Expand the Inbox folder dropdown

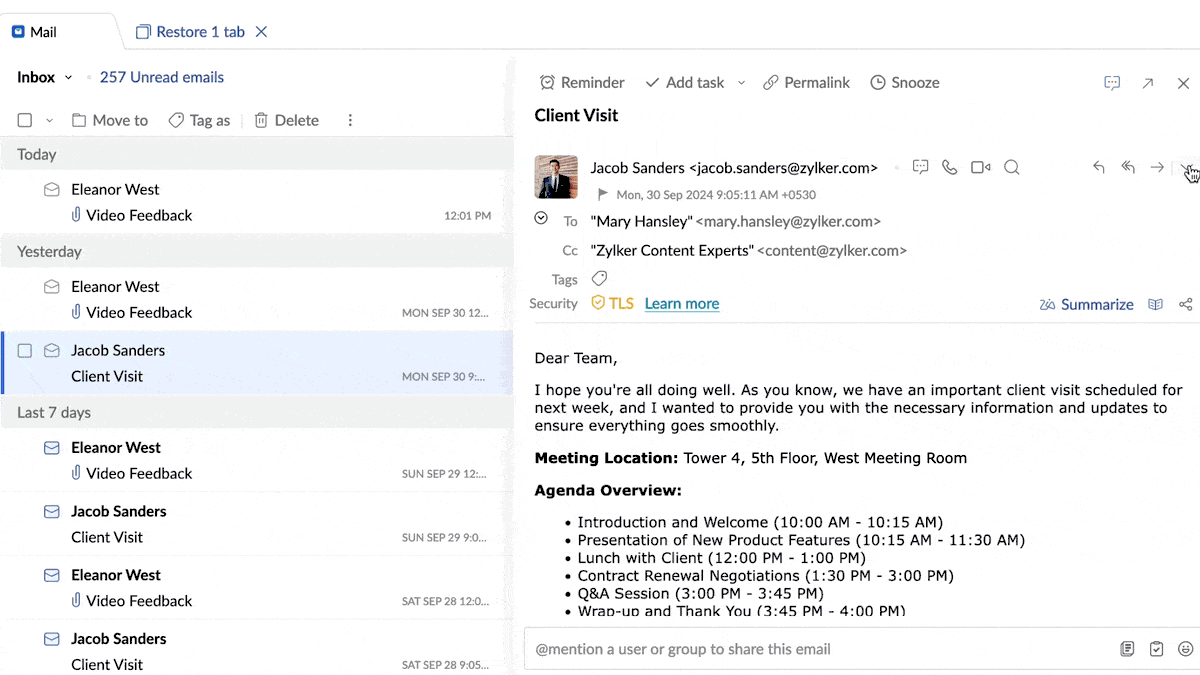(x=68, y=78)
